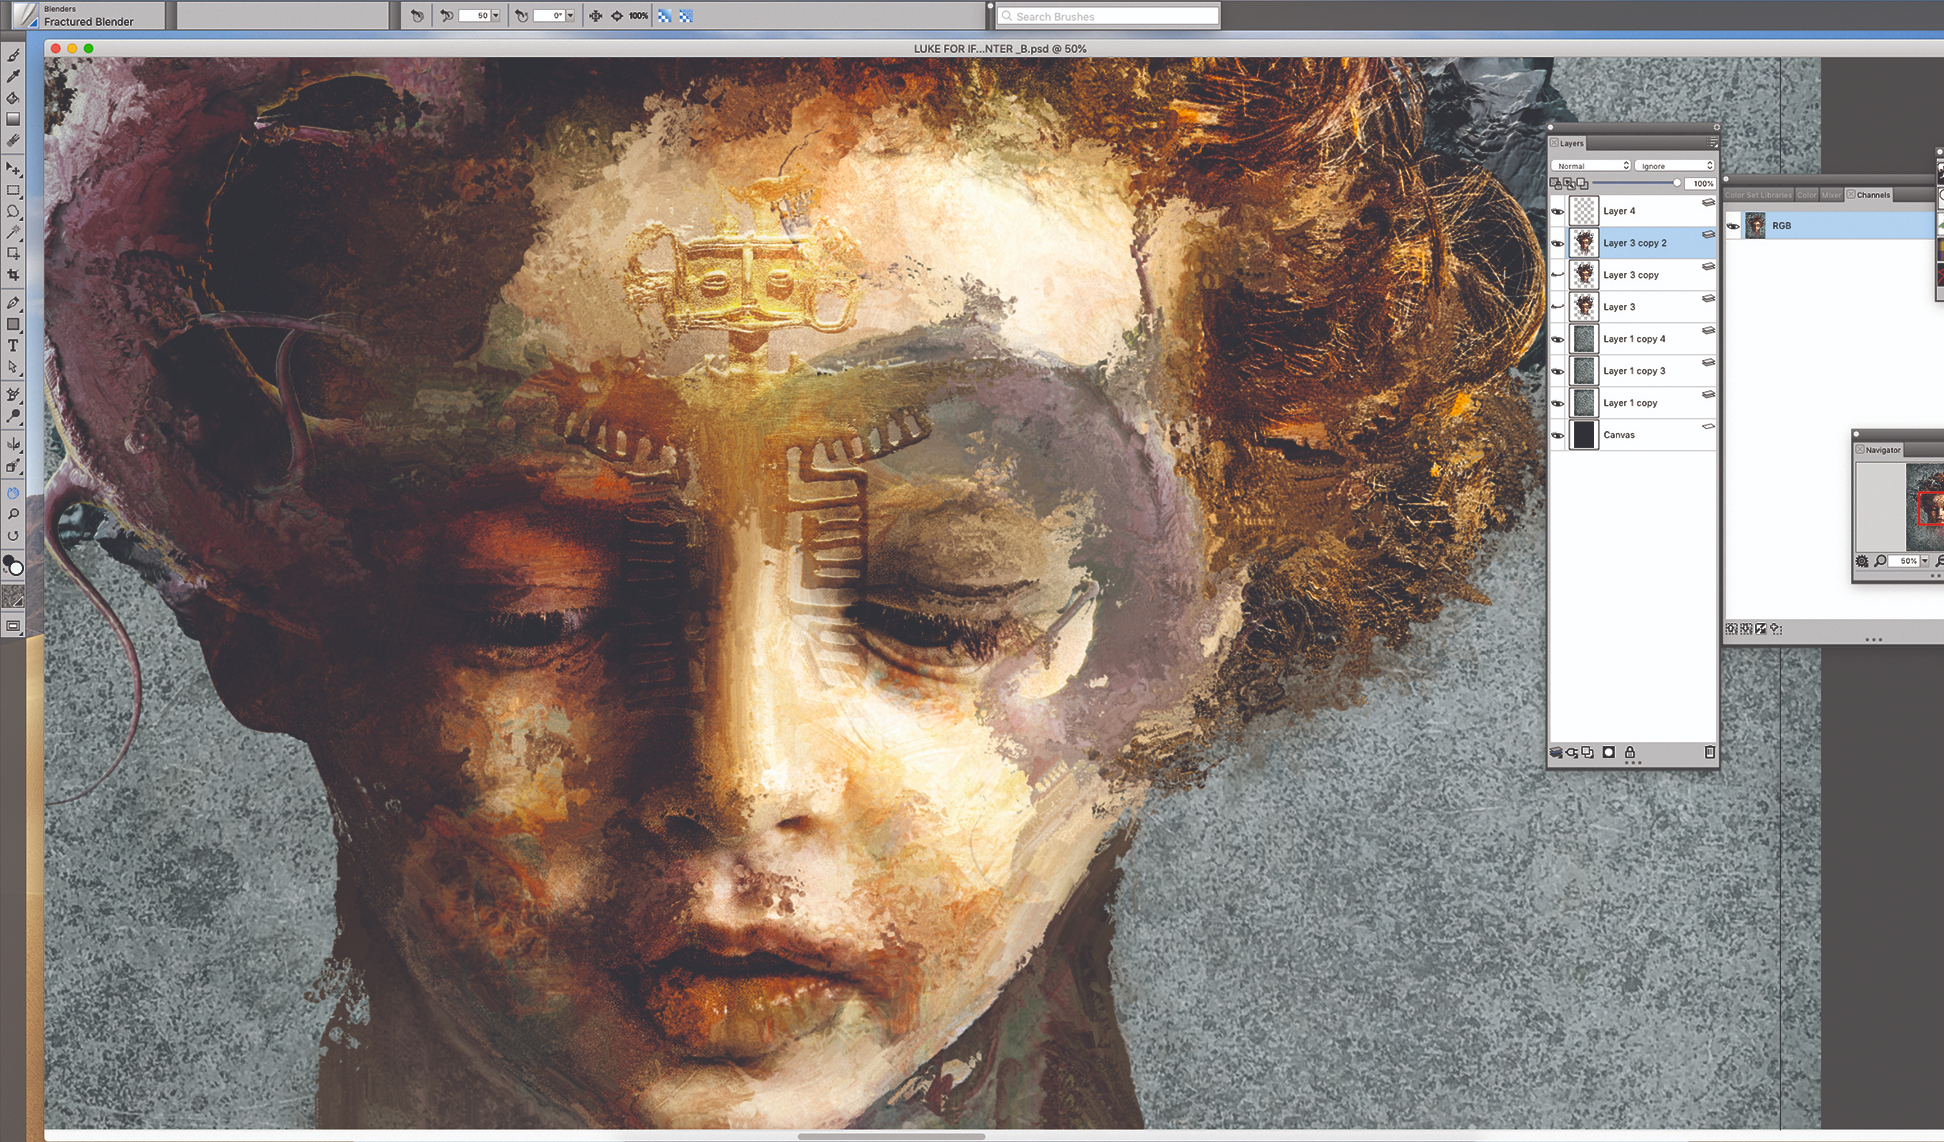
Task: Toggle the screen view mode icon
Action: (13, 626)
